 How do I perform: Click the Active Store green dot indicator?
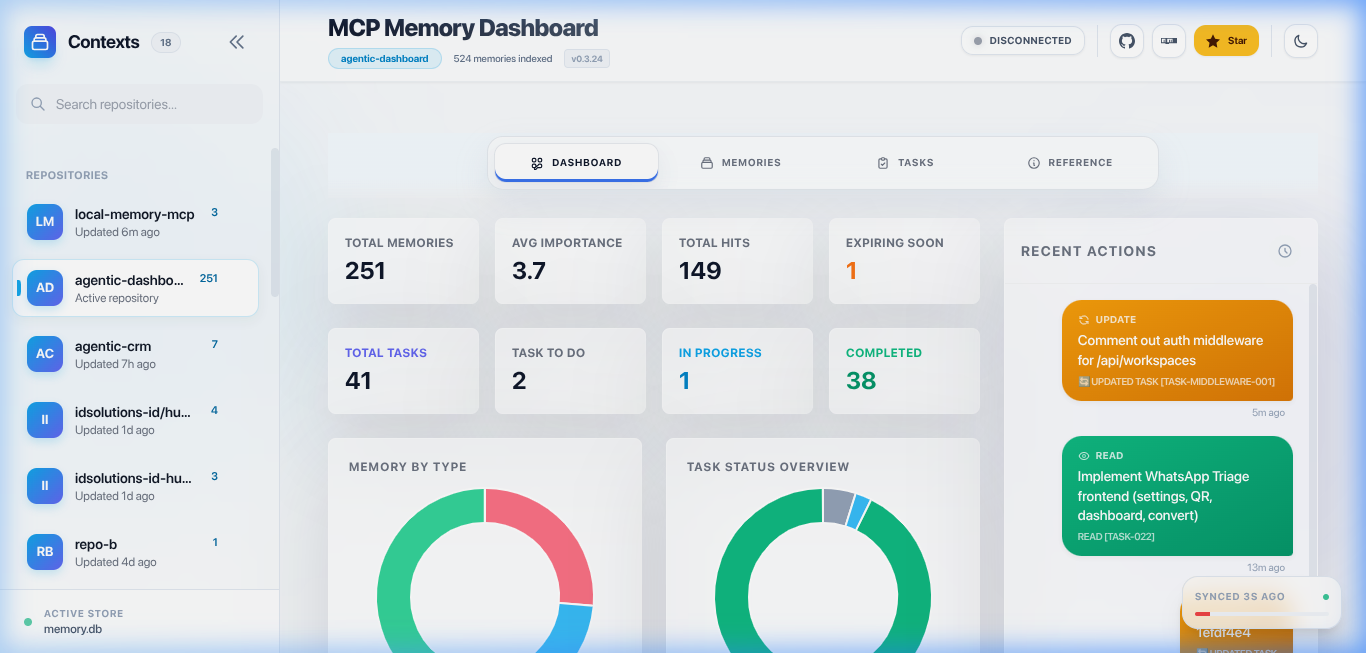pos(28,622)
